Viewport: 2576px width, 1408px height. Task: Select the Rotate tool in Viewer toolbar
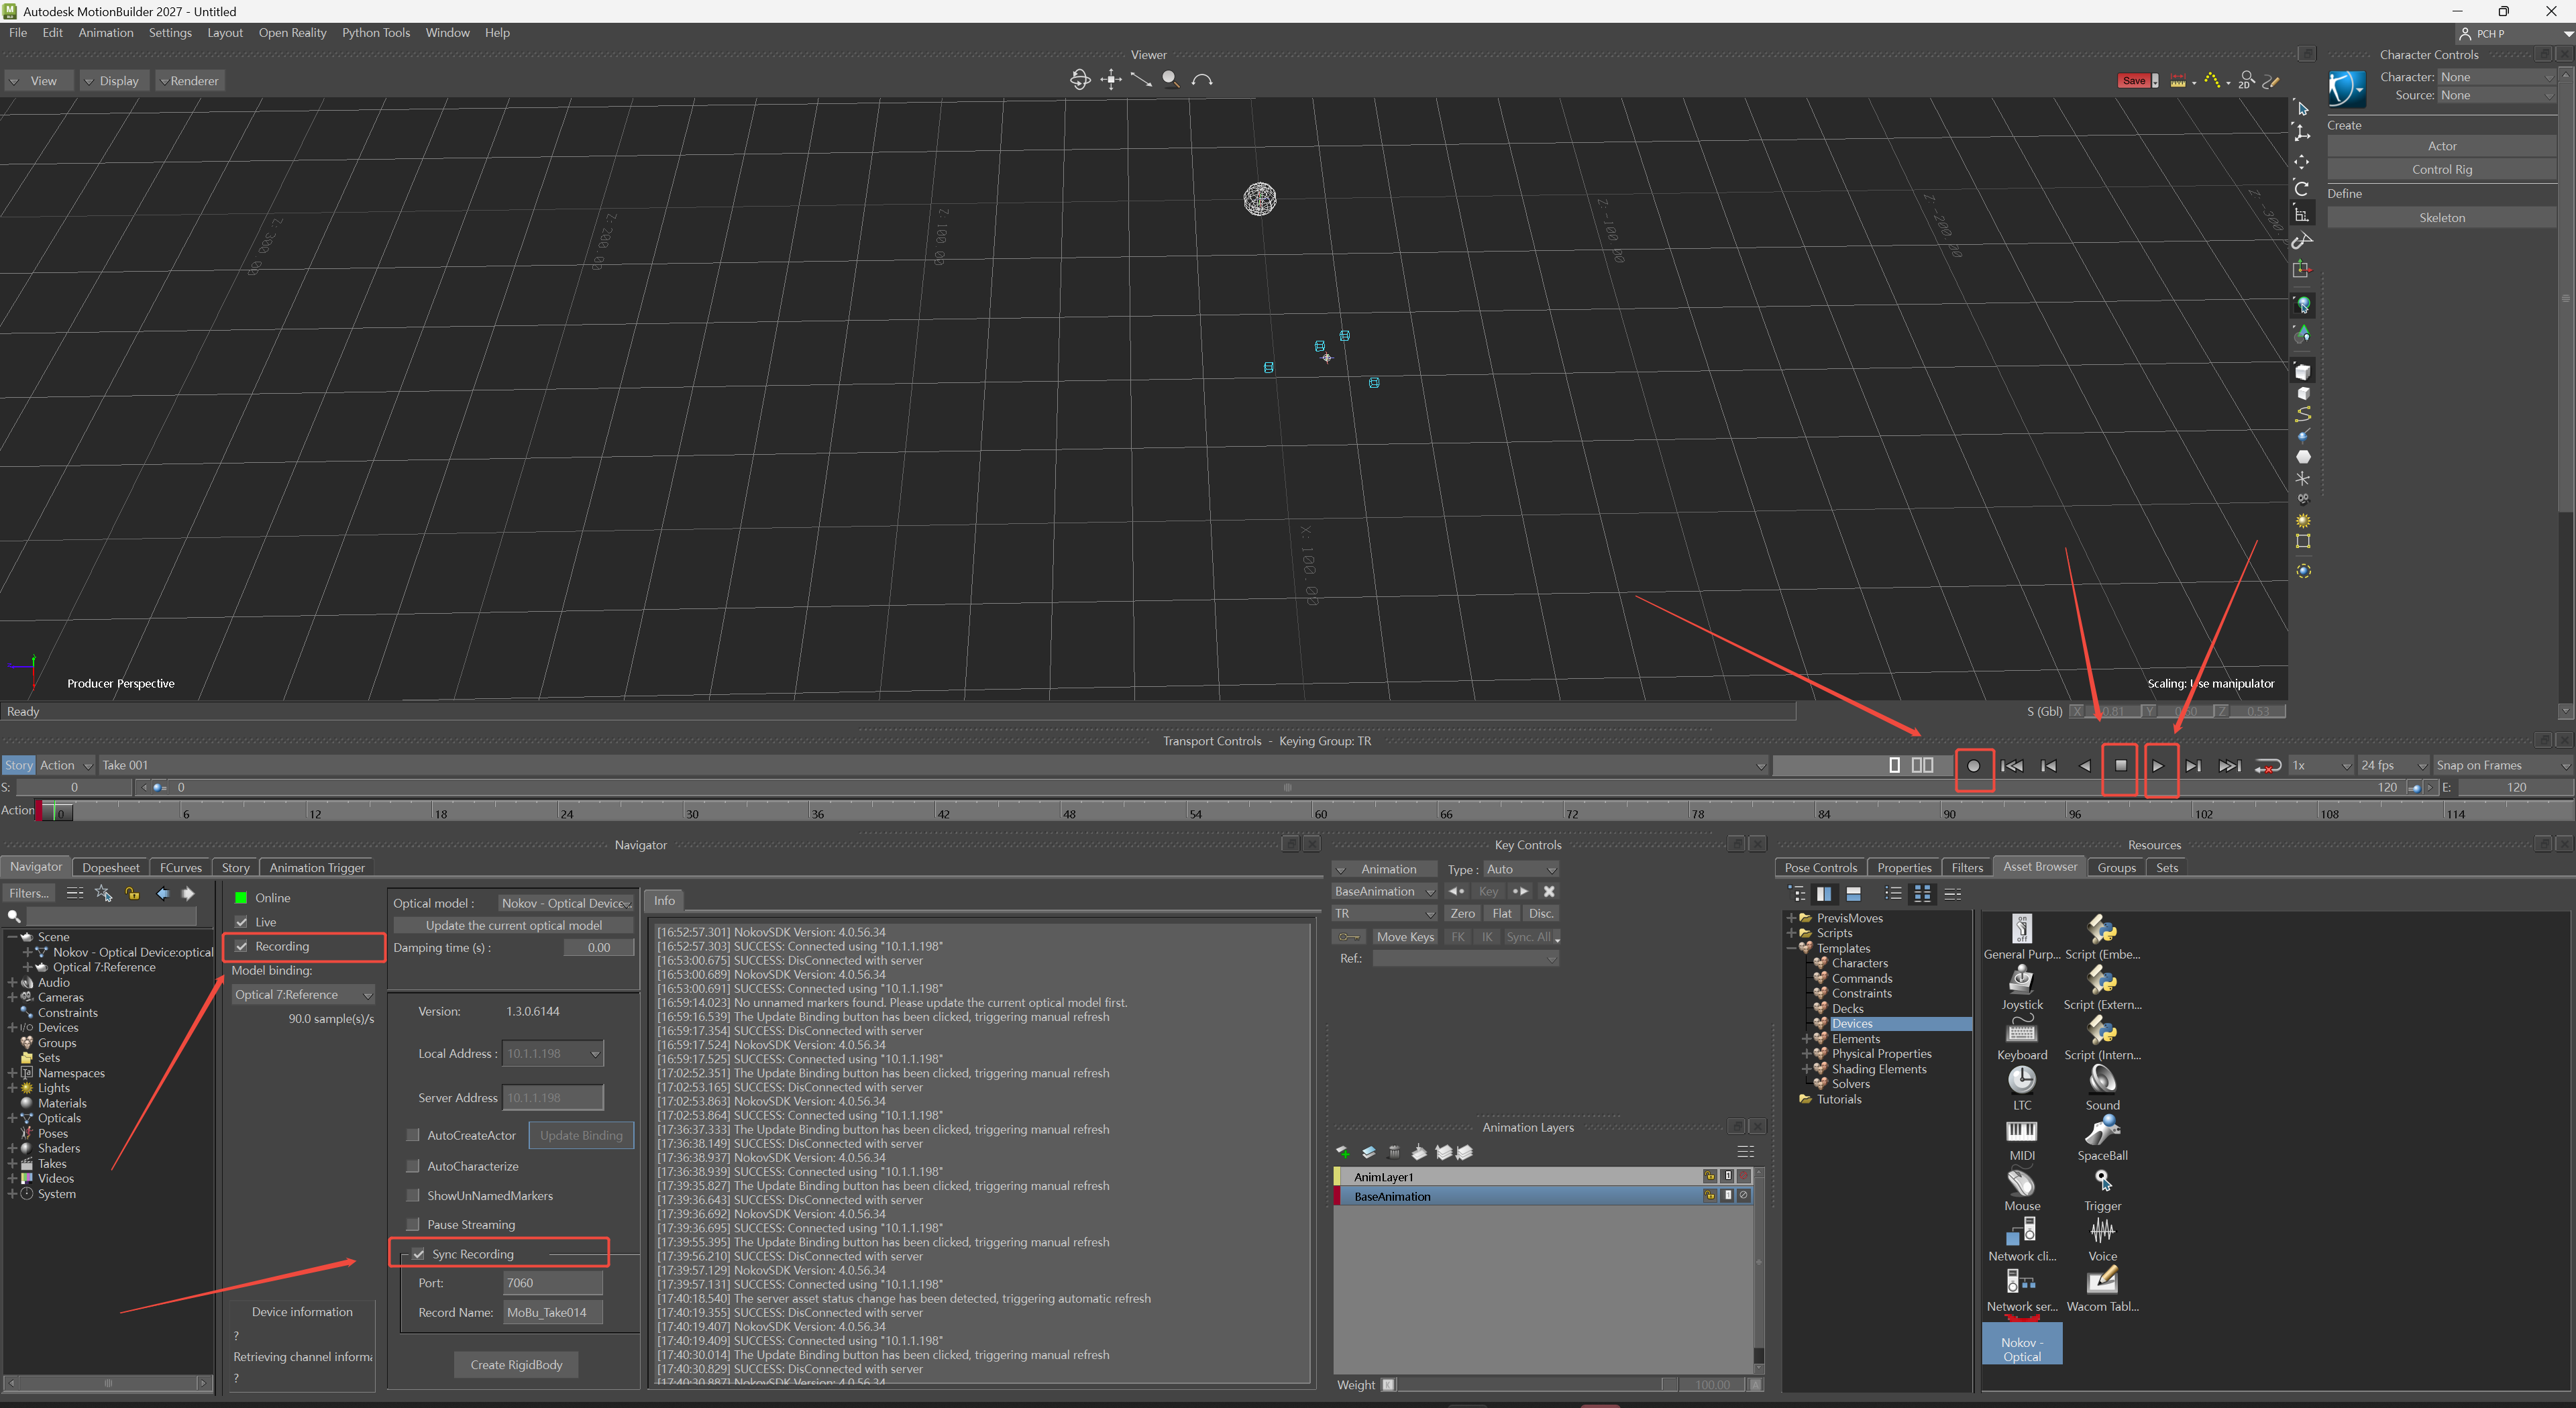(2302, 188)
